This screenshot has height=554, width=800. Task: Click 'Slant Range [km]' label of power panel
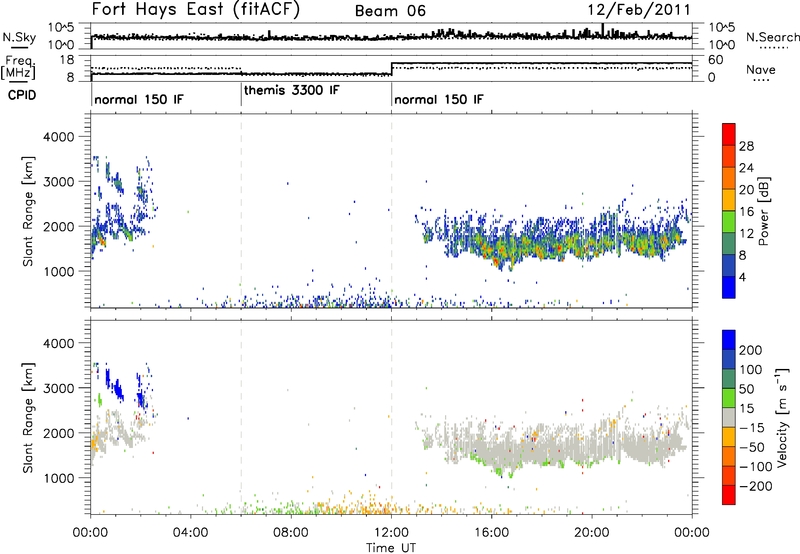point(28,211)
